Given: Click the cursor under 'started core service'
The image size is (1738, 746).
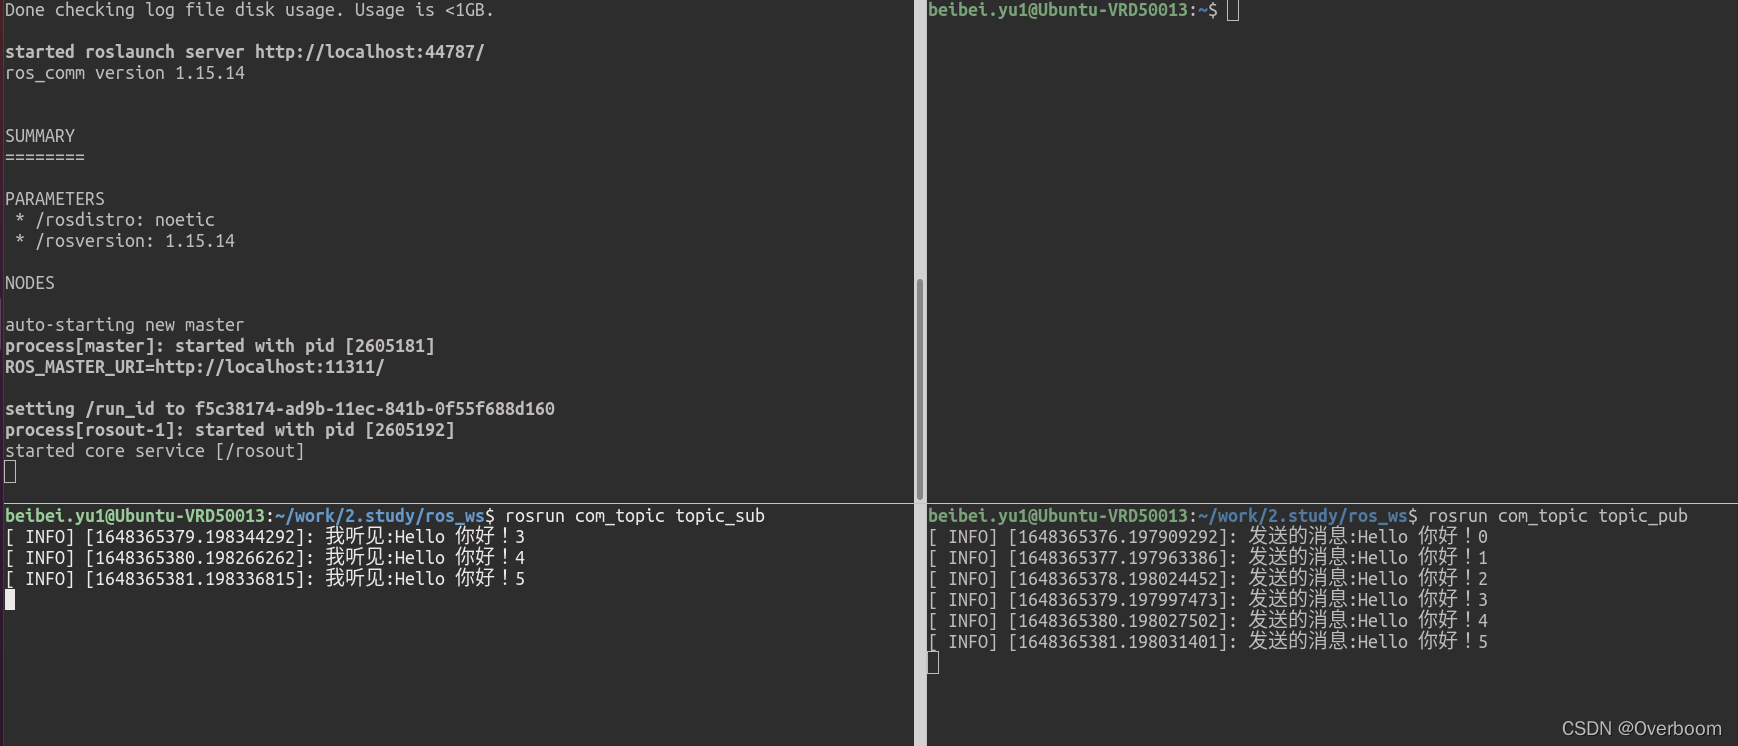Looking at the screenshot, I should point(10,472).
